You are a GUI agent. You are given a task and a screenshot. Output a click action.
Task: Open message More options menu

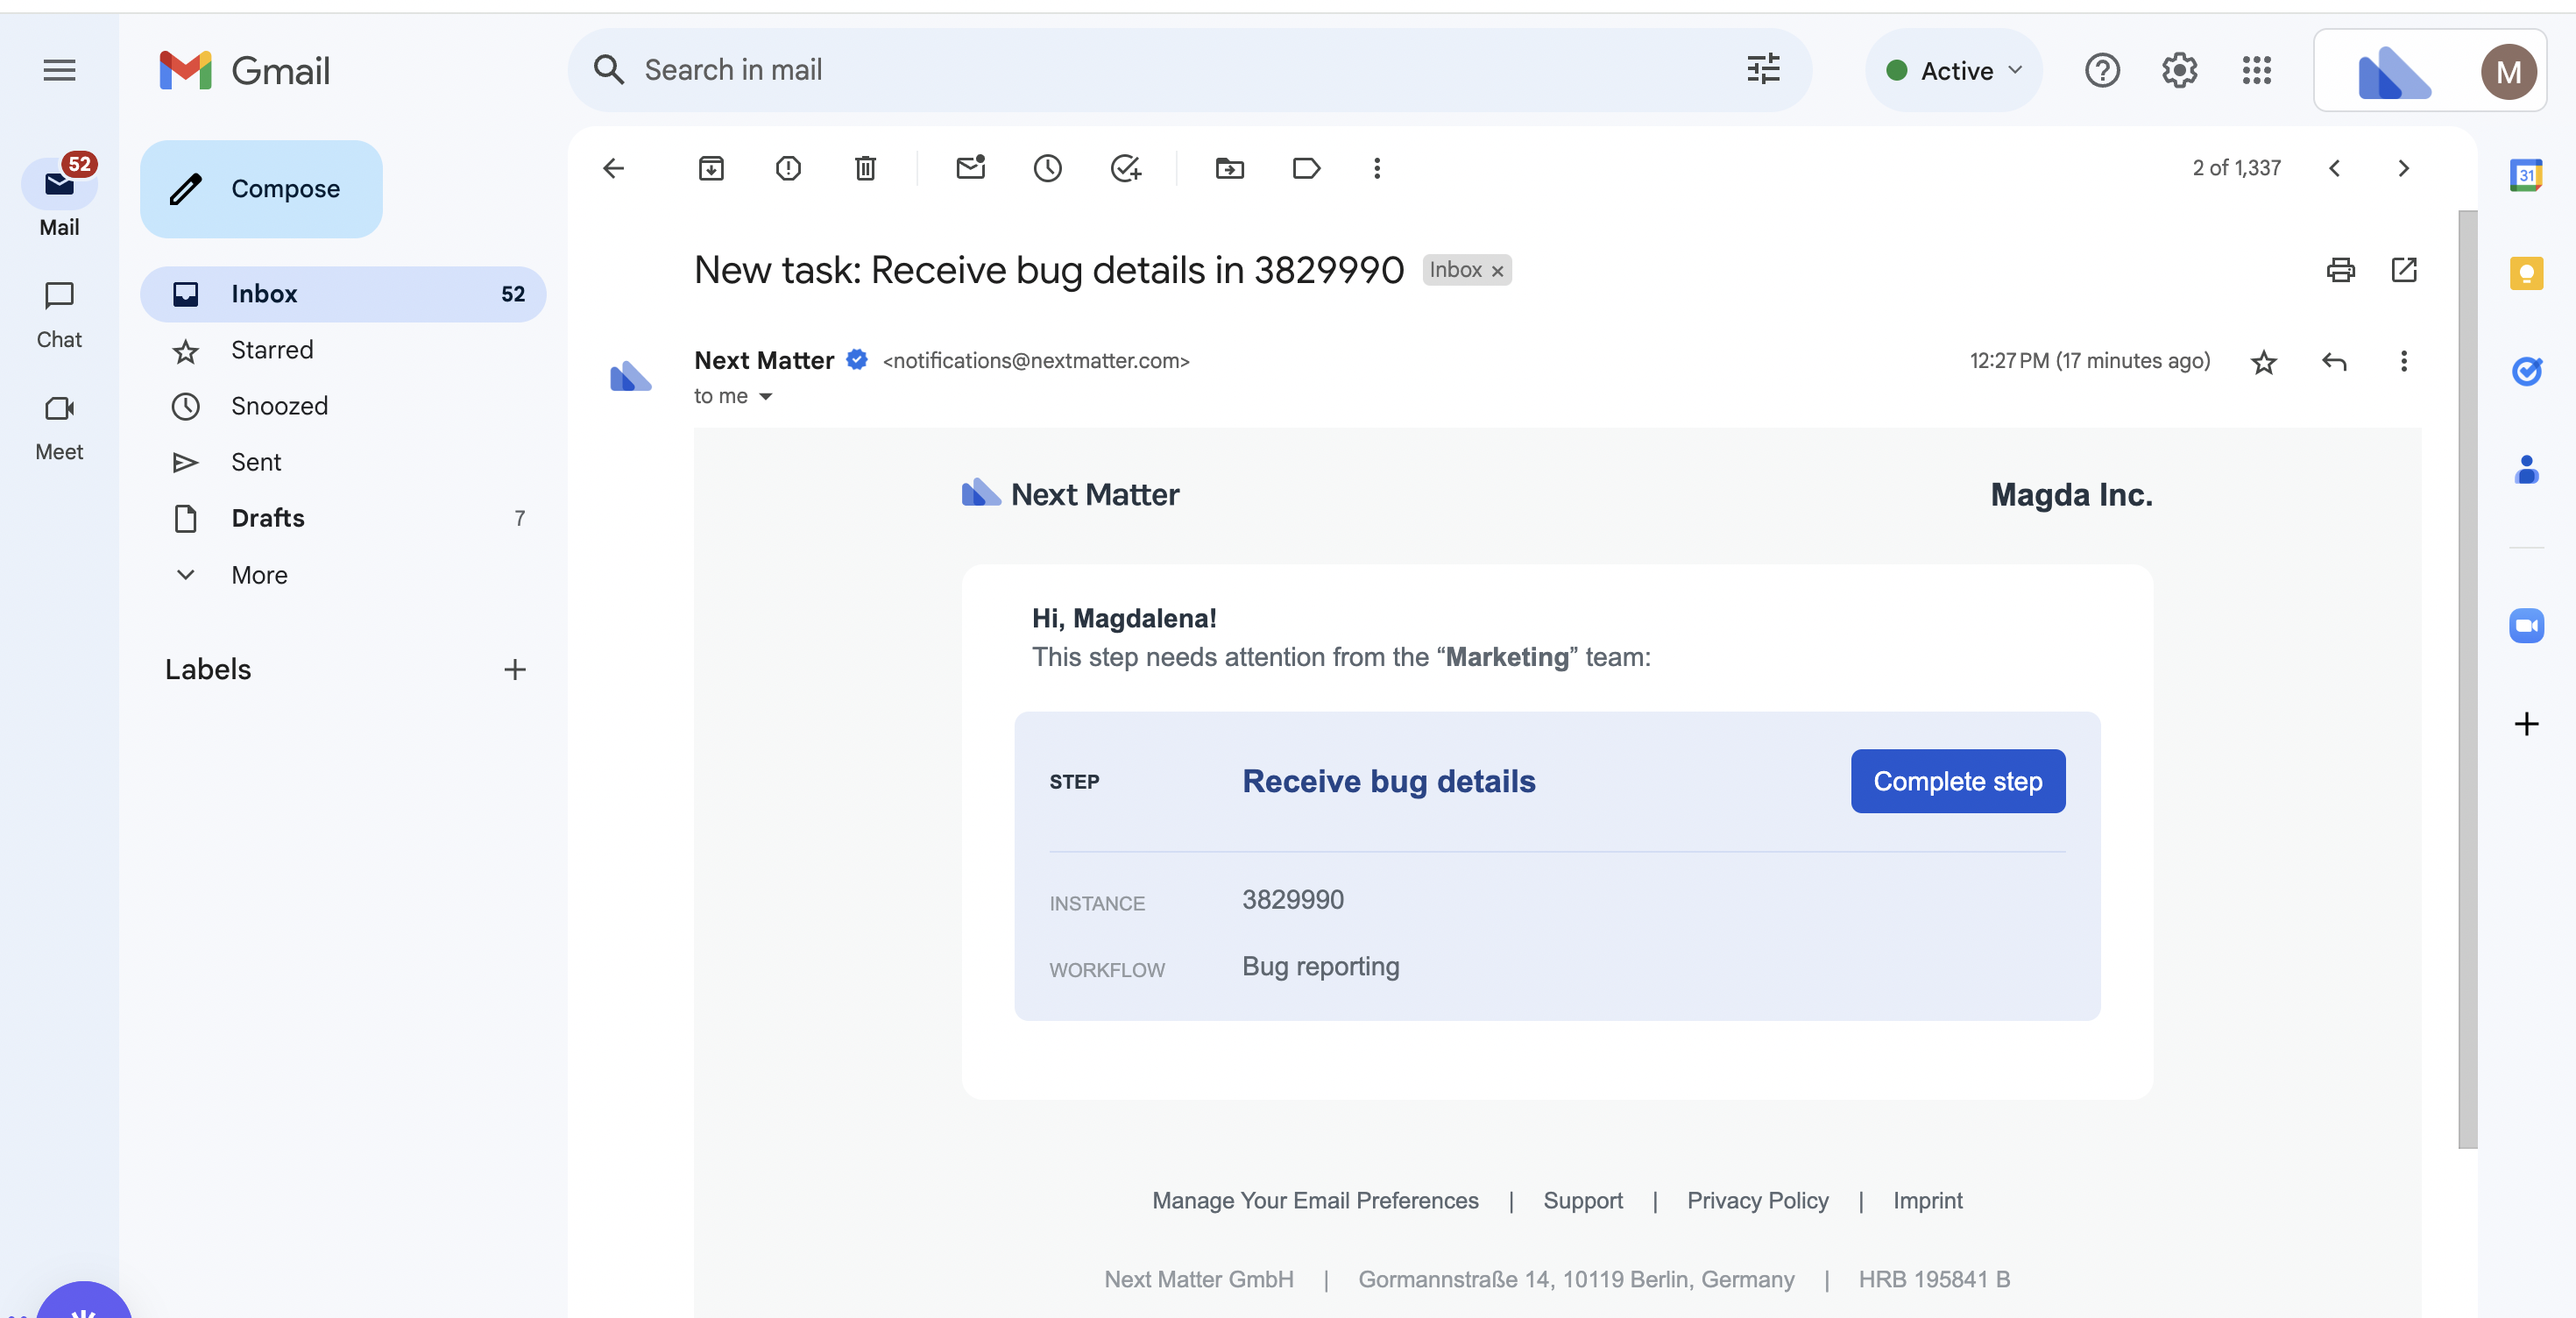point(2404,362)
